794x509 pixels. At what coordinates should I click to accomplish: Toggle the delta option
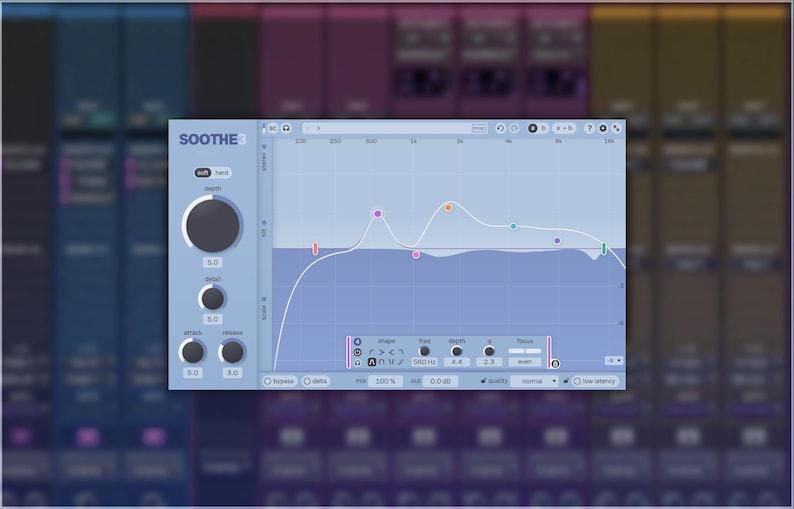315,381
